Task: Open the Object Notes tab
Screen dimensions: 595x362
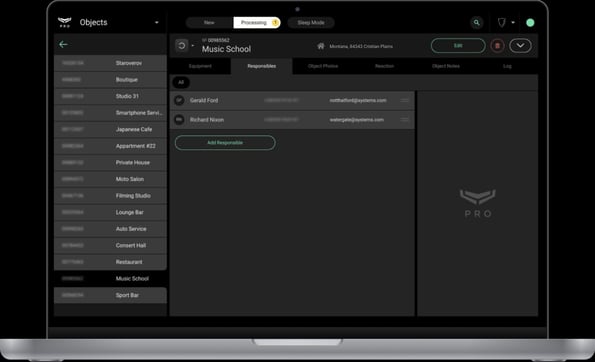Action: [445, 66]
